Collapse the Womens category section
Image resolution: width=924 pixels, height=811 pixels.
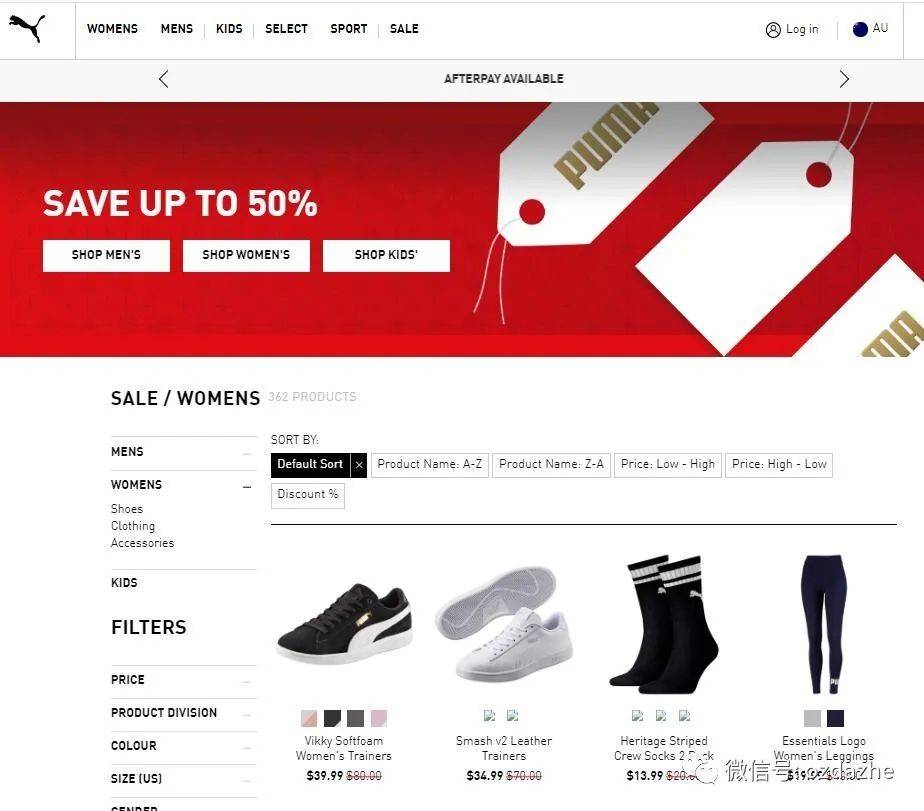[x=247, y=487]
